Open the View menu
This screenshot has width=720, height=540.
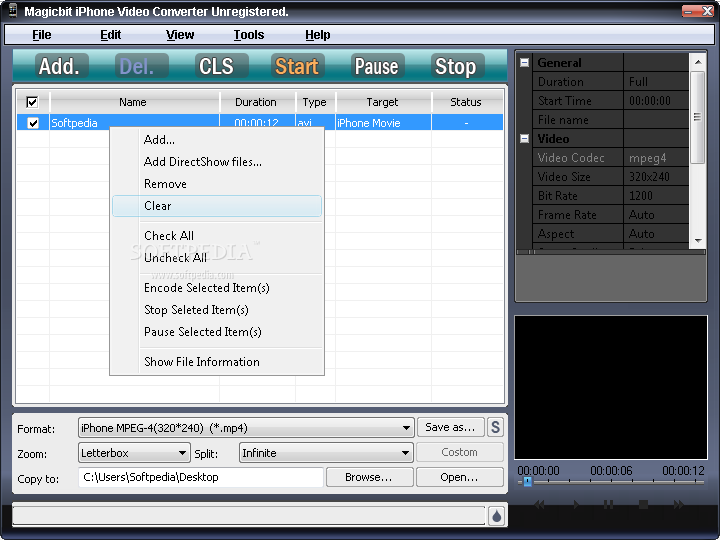[x=180, y=35]
